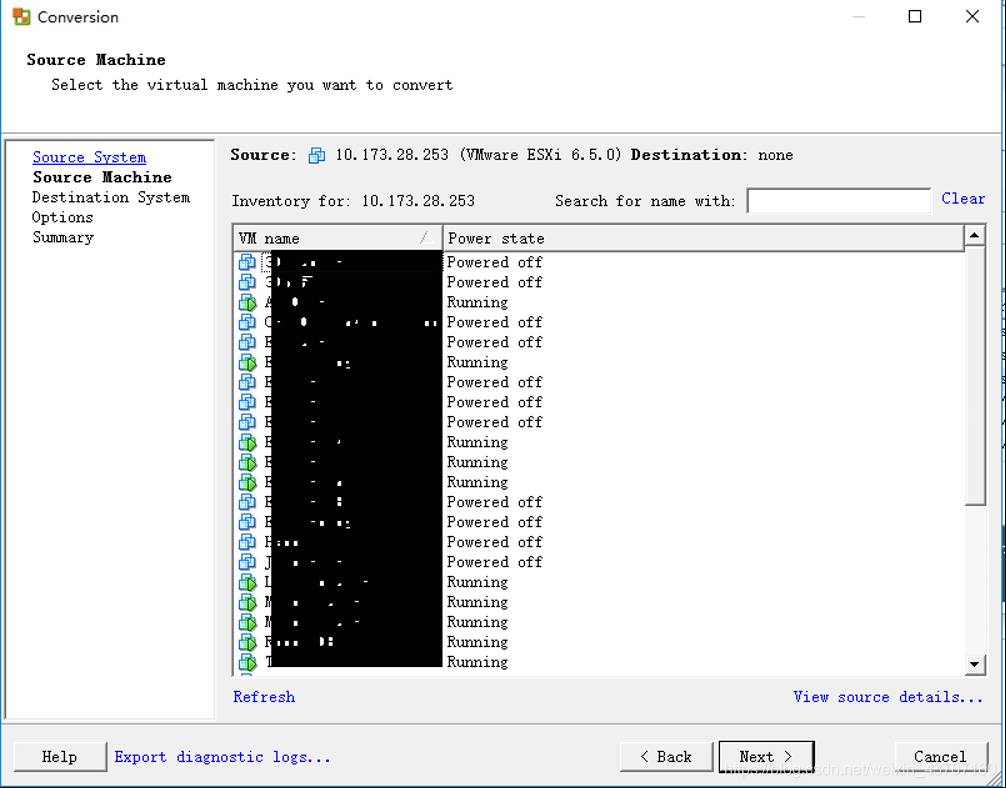The image size is (1006, 788).
Task: Export diagnostic logs
Action: pos(222,757)
